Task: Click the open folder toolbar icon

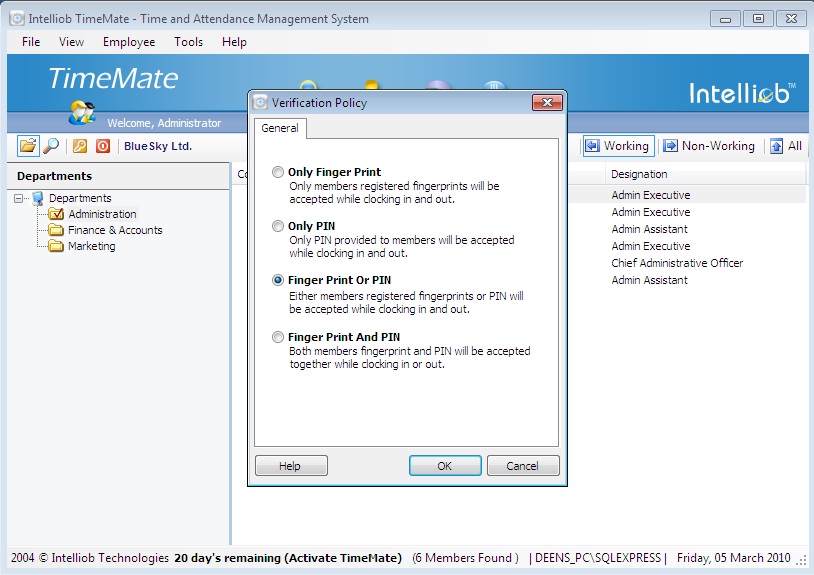Action: pyautogui.click(x=28, y=146)
